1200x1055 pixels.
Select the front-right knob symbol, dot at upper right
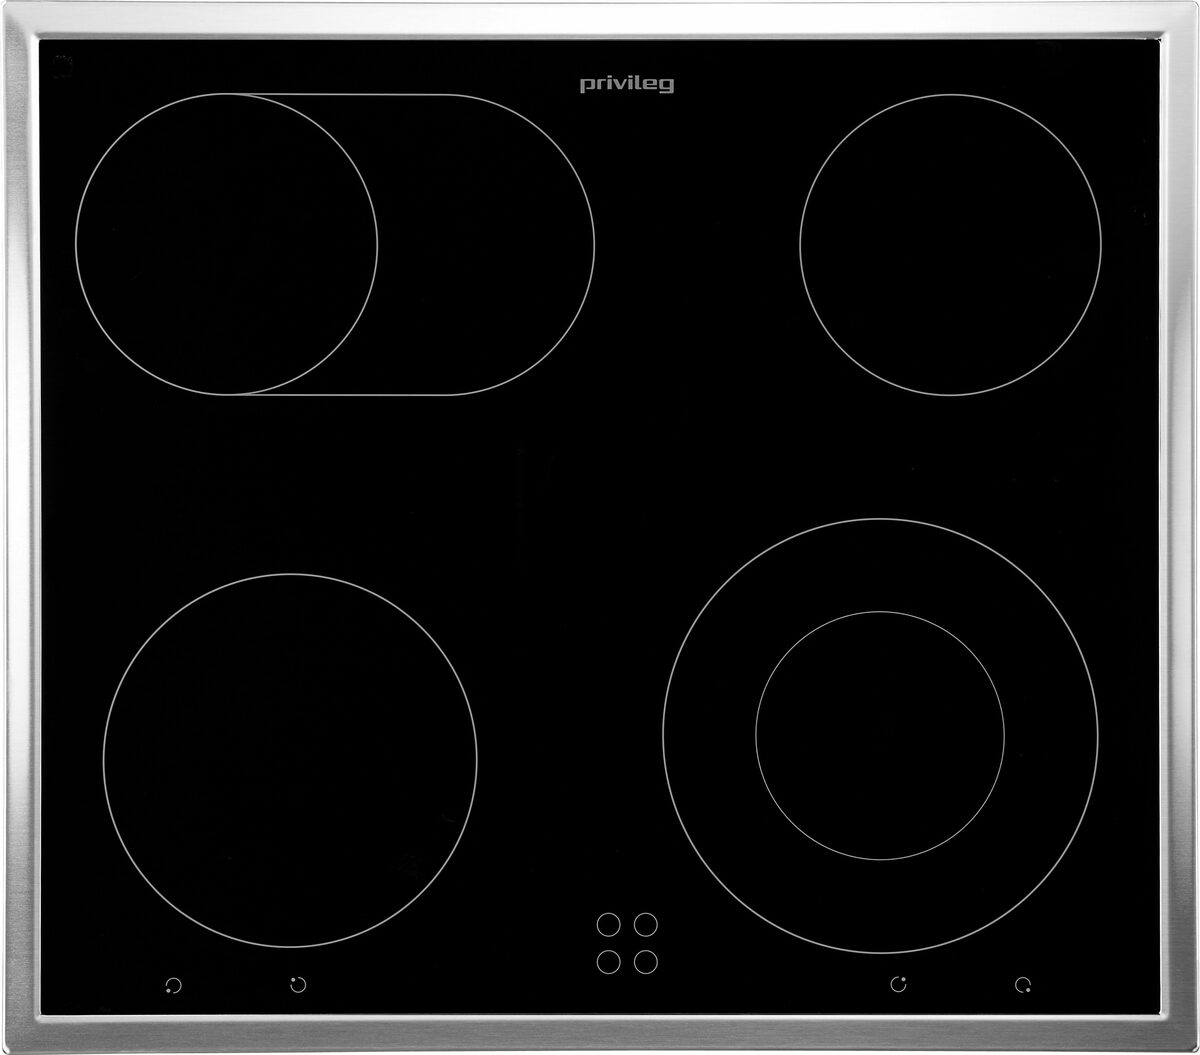coord(899,985)
